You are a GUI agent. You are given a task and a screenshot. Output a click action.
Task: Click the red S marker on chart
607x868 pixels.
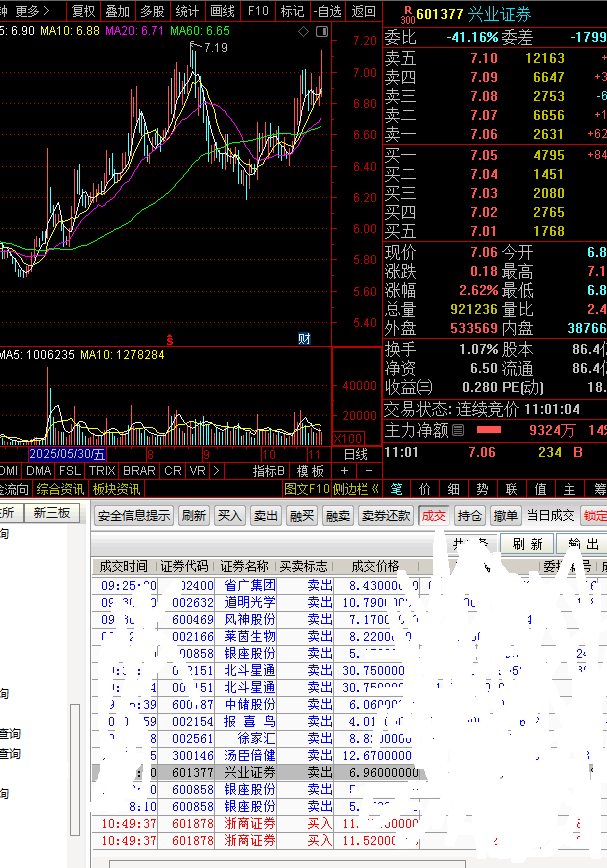click(169, 340)
